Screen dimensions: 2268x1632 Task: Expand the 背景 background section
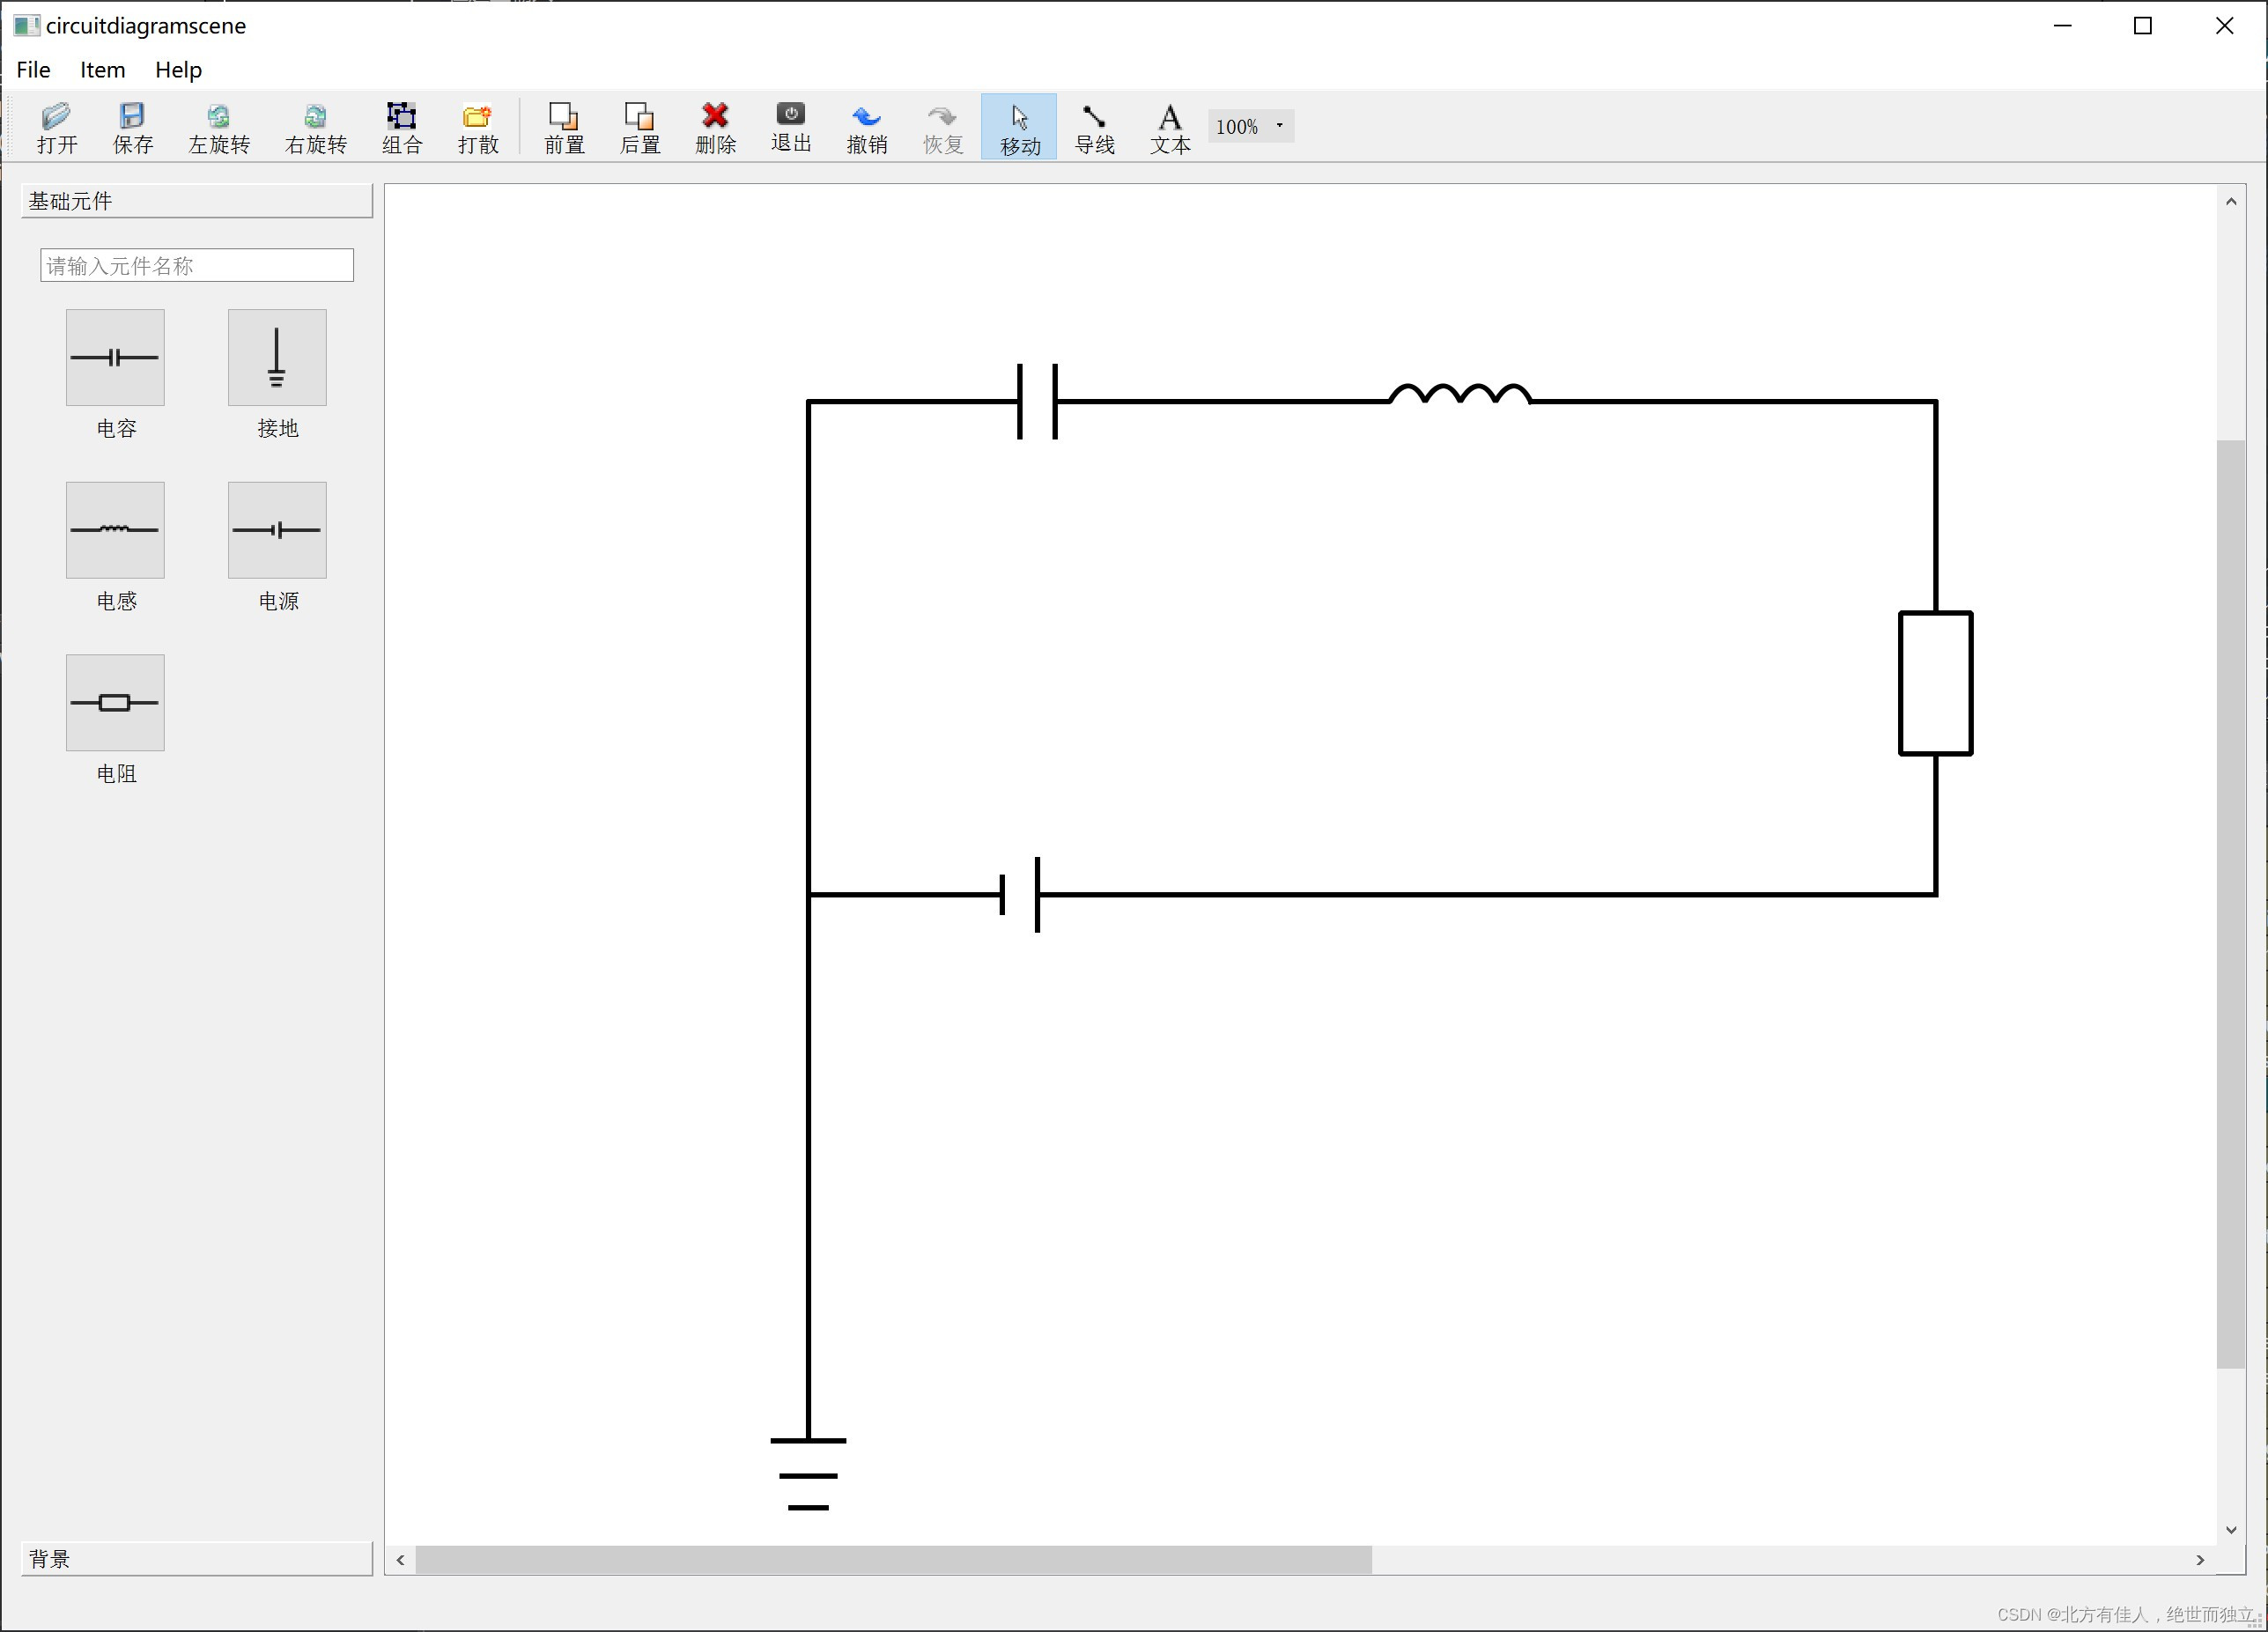pyautogui.click(x=196, y=1558)
